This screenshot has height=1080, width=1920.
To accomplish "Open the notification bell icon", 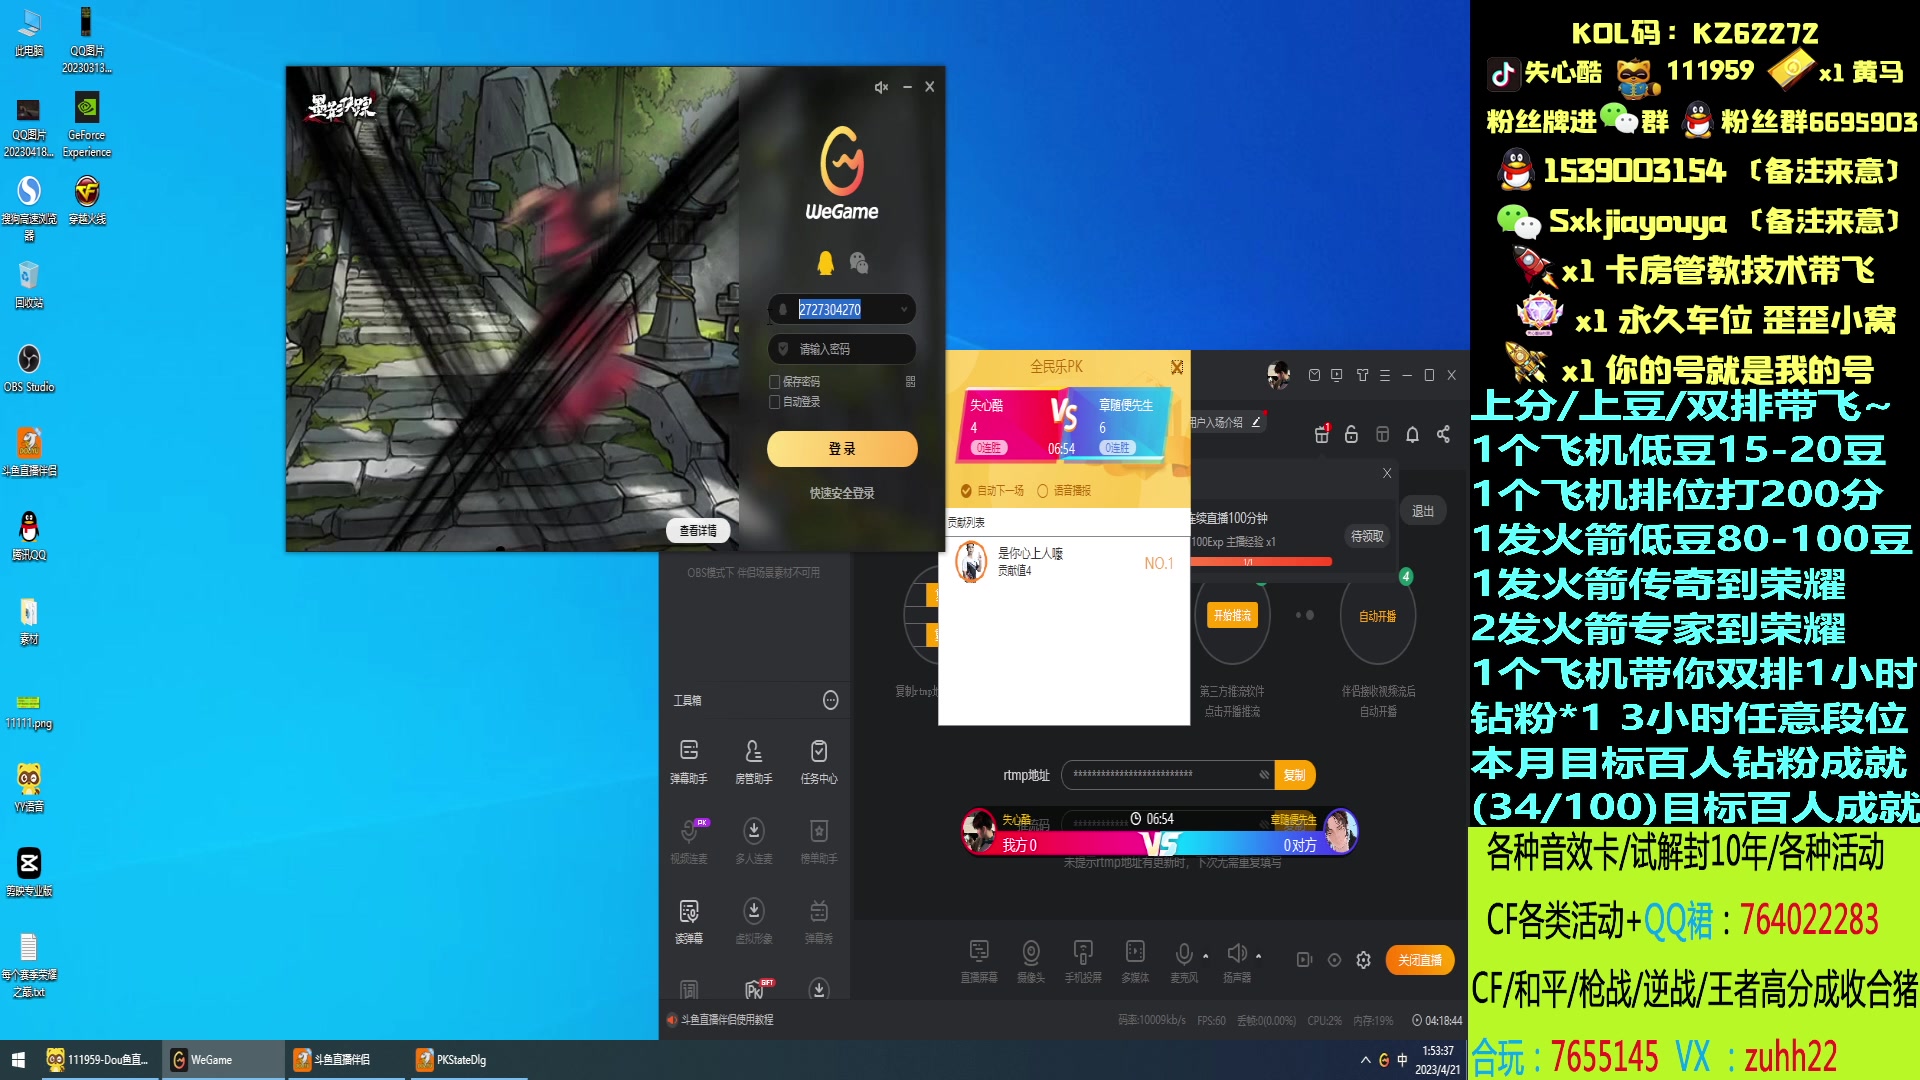I will (x=1412, y=434).
